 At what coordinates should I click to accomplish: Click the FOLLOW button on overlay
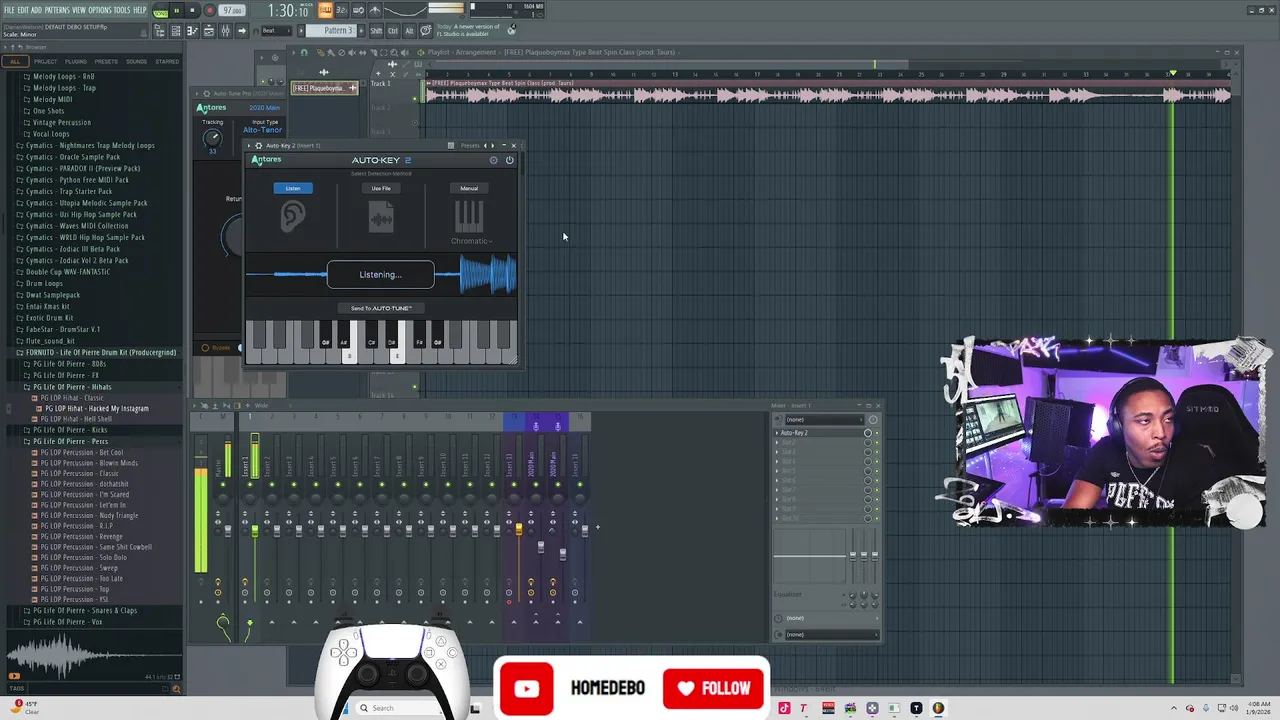click(x=714, y=688)
